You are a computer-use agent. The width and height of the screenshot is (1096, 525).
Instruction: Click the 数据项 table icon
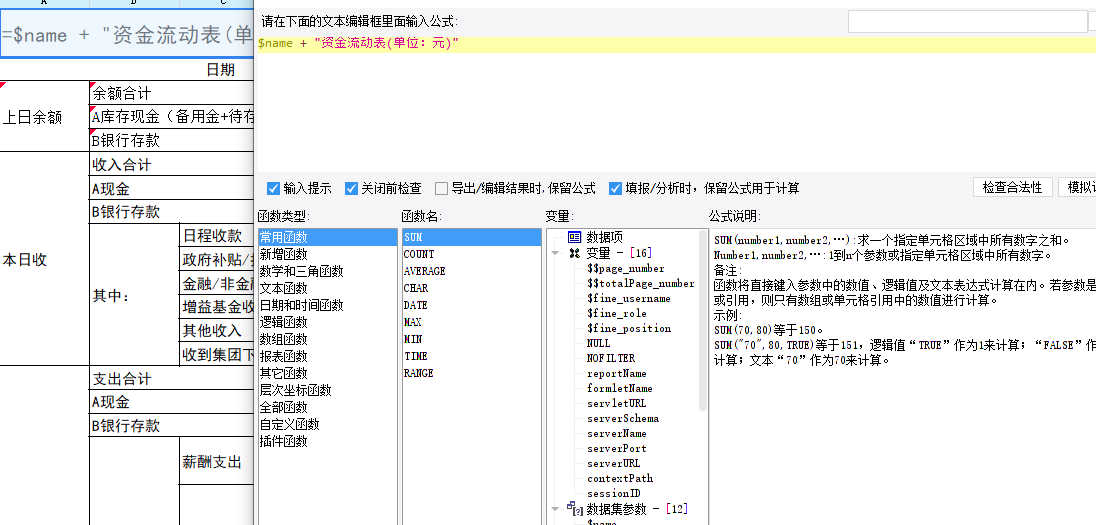(x=575, y=238)
